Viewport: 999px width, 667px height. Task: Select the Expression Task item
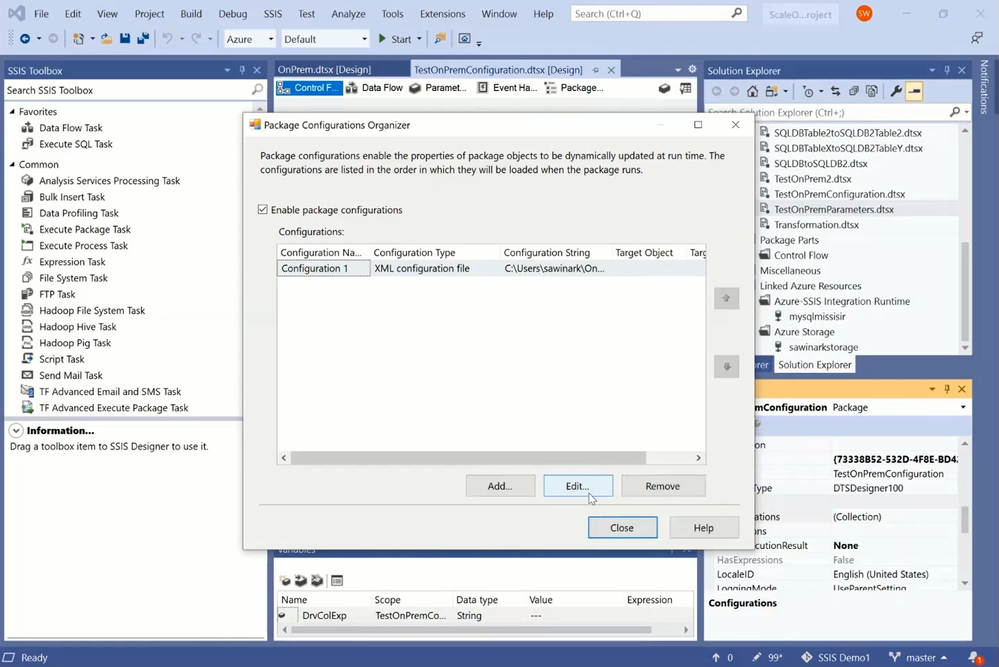pyautogui.click(x=72, y=262)
